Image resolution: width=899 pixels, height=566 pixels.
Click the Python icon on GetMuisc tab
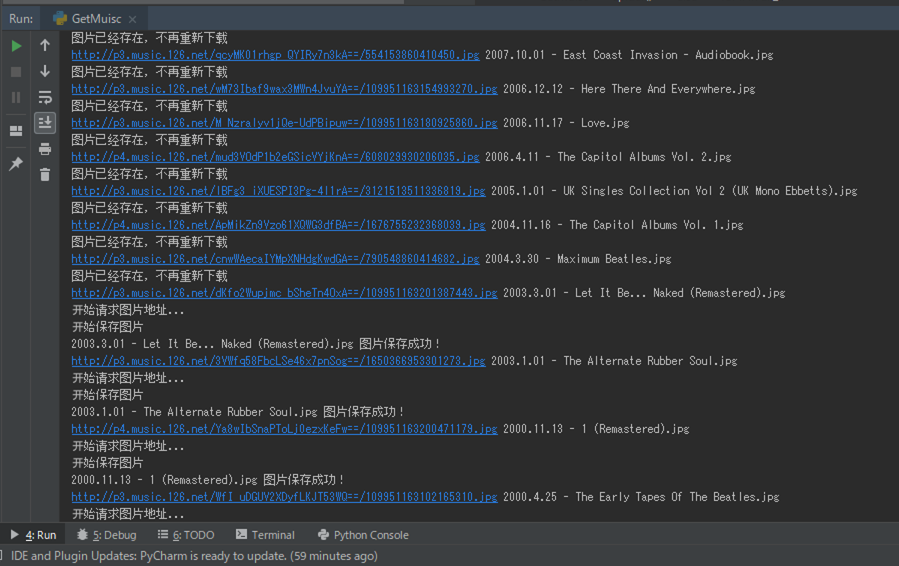tap(60, 19)
